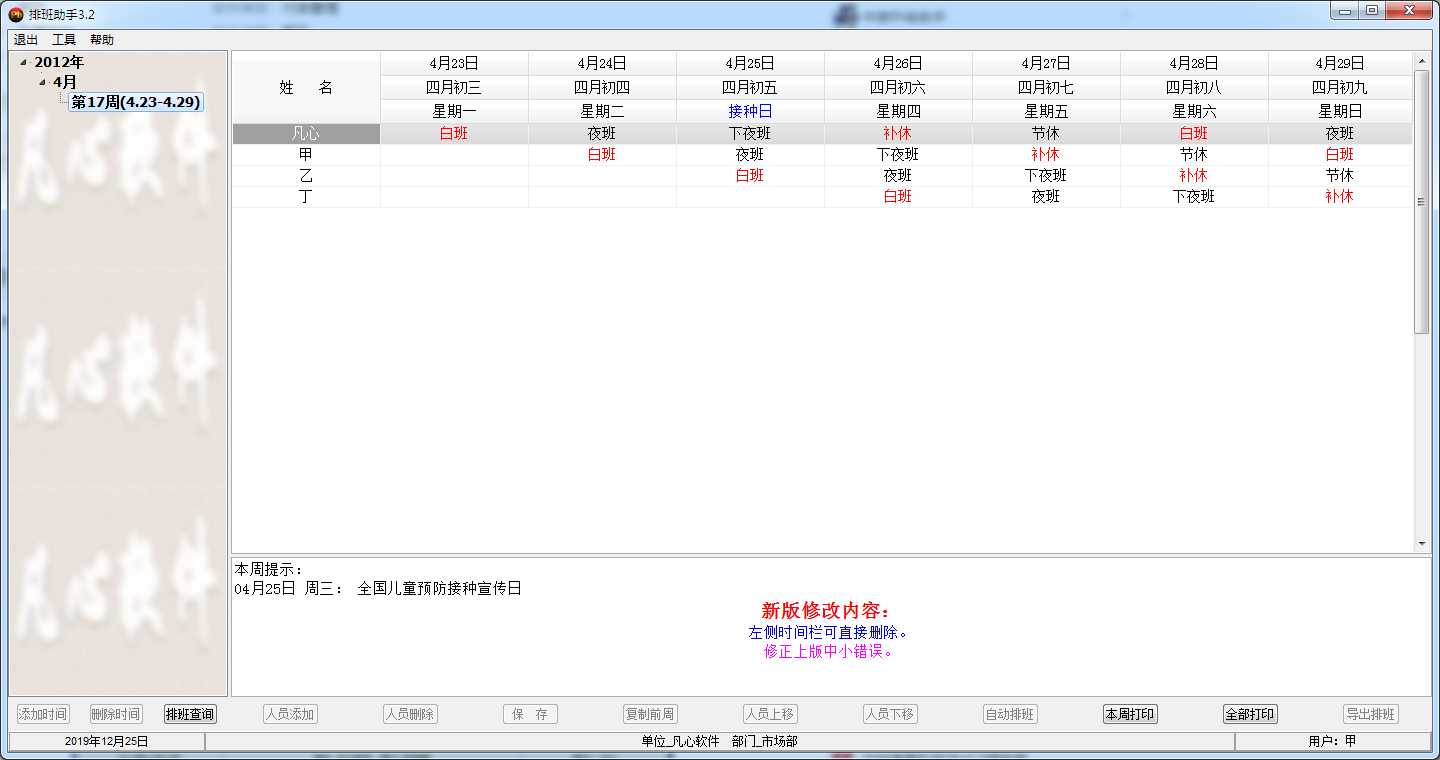Select 凡心's 节休 cell on 4月27日
The image size is (1440, 760).
[x=1046, y=133]
